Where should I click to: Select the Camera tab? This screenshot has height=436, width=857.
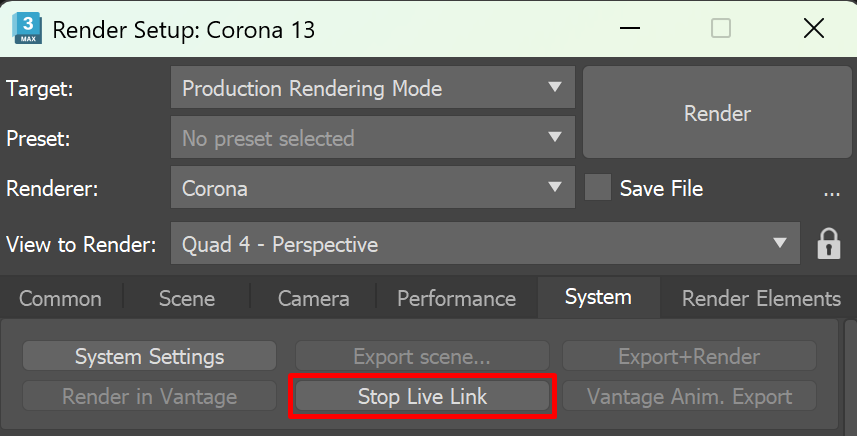click(313, 298)
